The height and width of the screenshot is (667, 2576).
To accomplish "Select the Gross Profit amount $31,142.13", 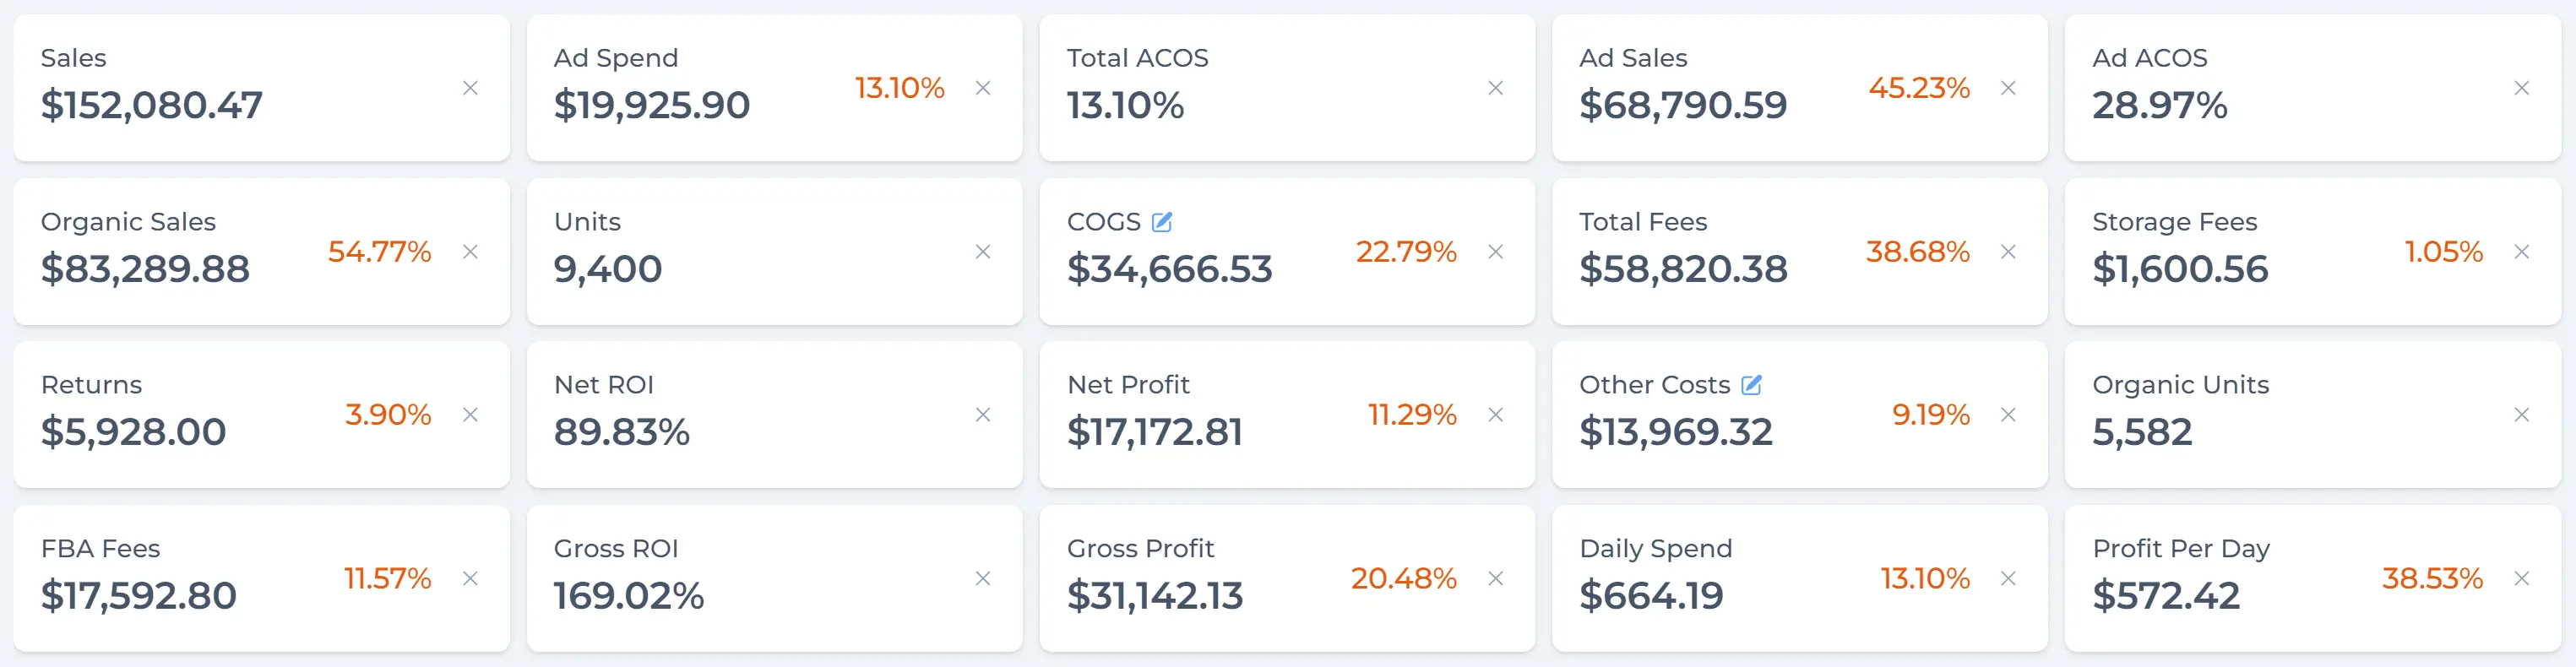I will tap(1154, 596).
